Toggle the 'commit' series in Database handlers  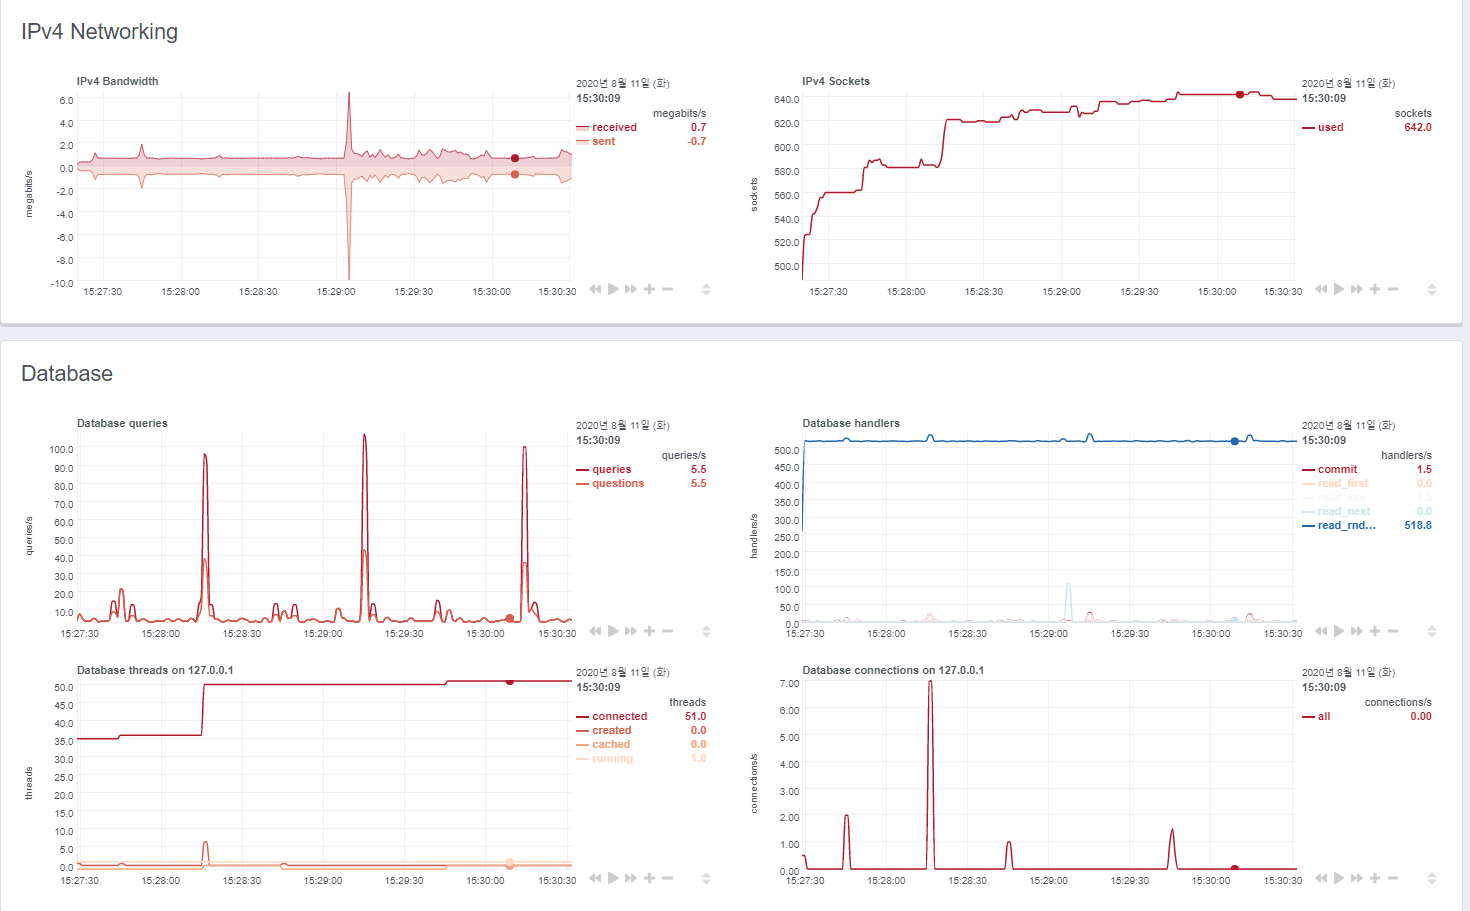(x=1337, y=469)
